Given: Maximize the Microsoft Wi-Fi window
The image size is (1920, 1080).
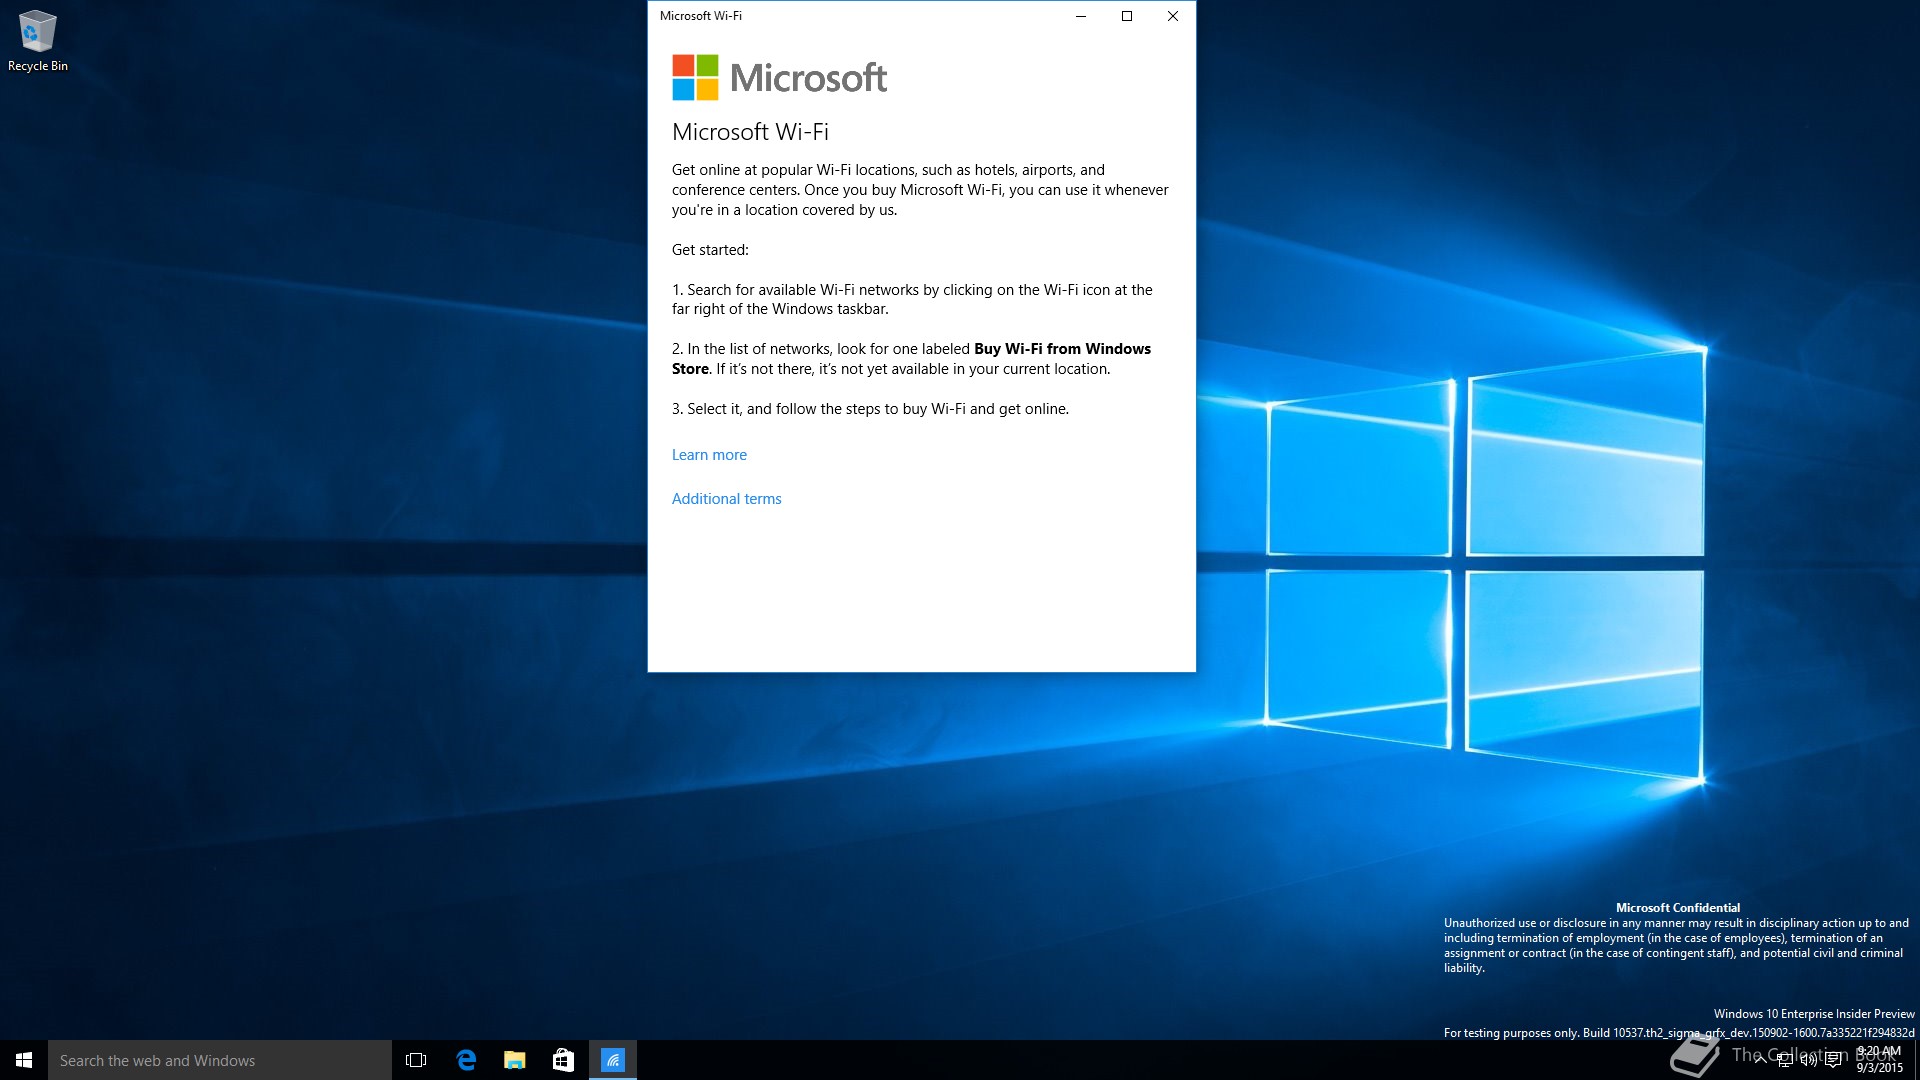Looking at the screenshot, I should tap(1127, 16).
